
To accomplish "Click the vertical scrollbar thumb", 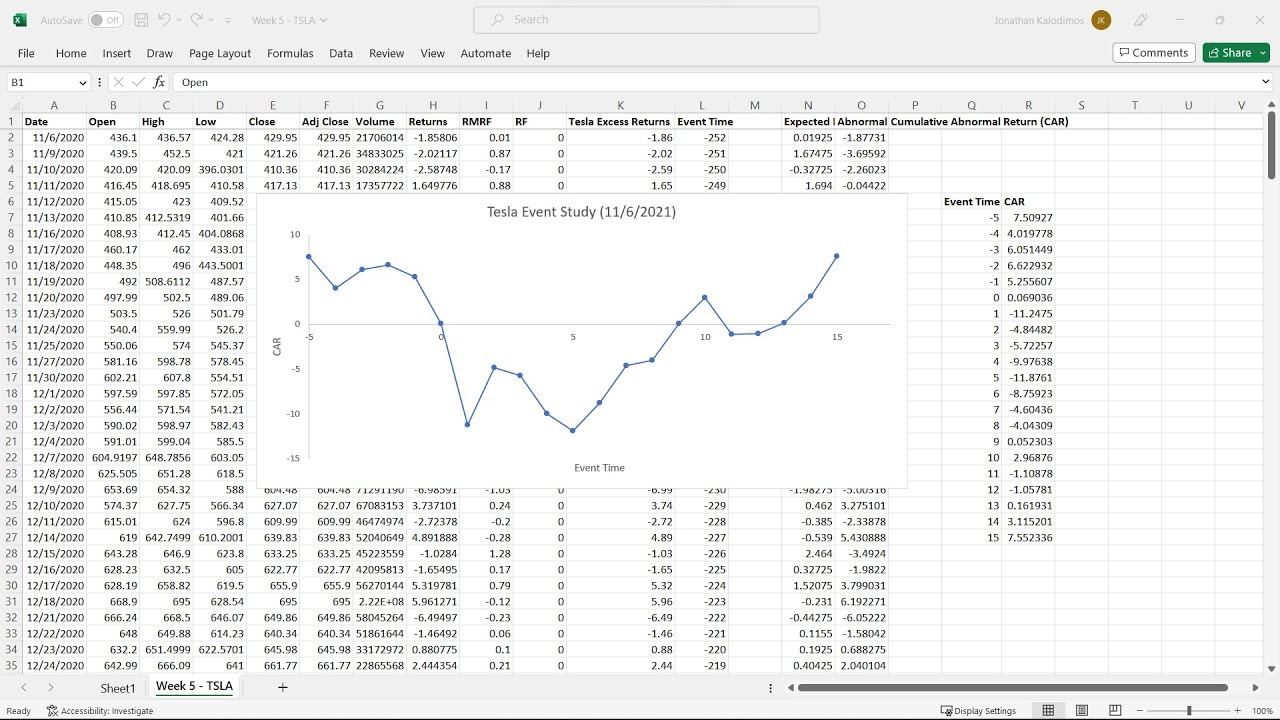I will [x=1272, y=146].
